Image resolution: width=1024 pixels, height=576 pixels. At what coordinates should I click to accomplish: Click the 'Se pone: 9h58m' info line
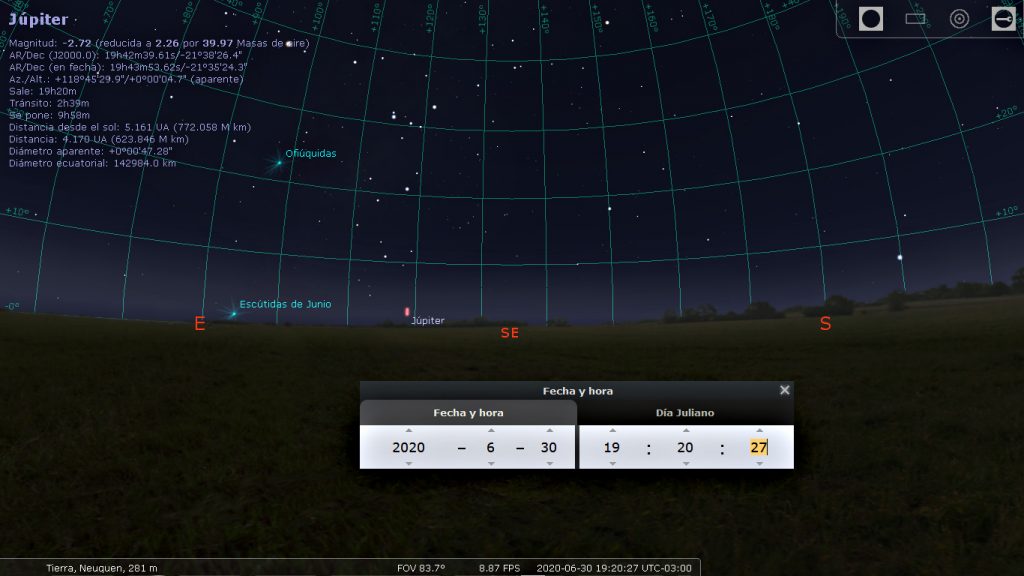(x=49, y=115)
